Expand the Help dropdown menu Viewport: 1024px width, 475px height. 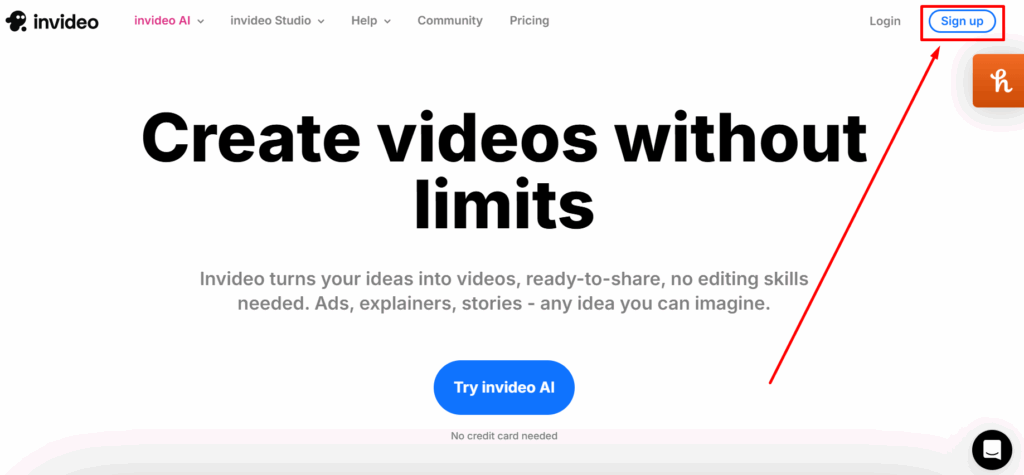(371, 21)
